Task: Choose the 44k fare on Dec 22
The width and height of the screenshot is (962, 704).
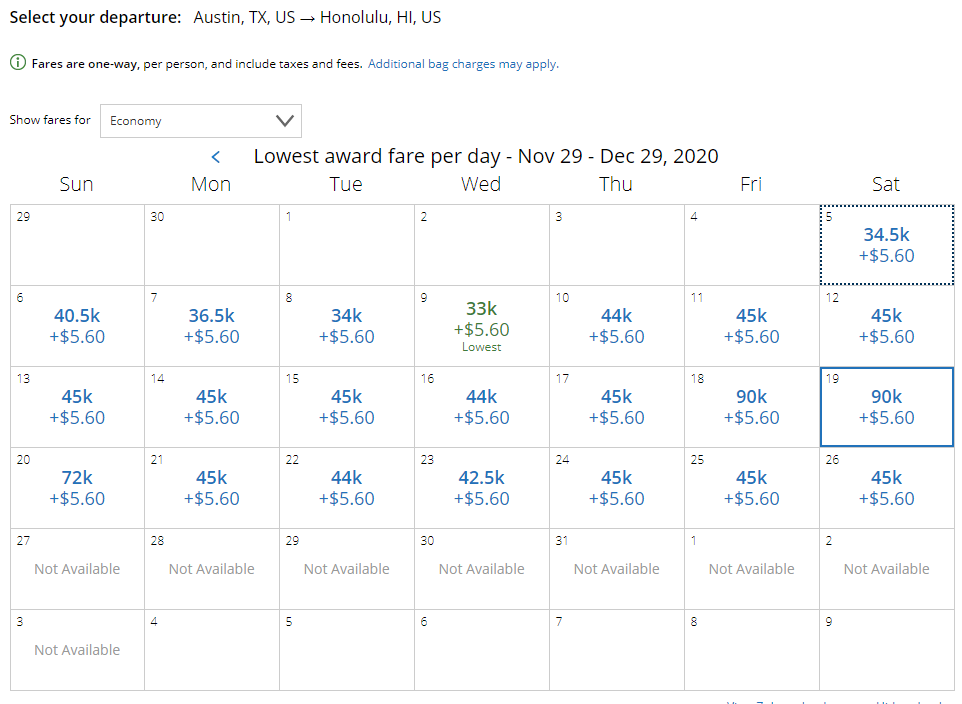Action: tap(347, 488)
